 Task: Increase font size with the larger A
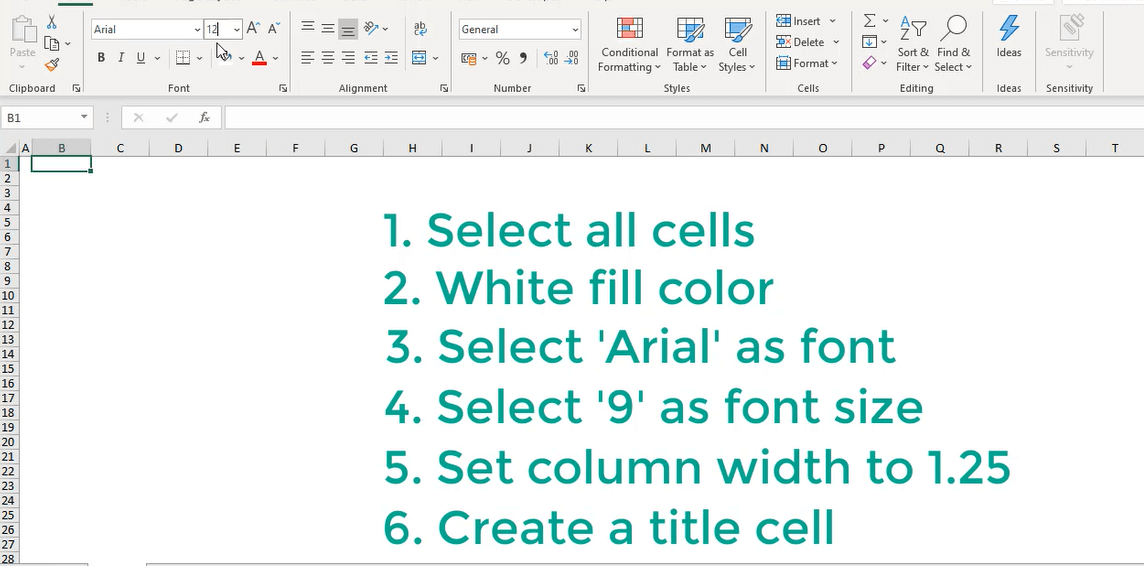click(253, 28)
